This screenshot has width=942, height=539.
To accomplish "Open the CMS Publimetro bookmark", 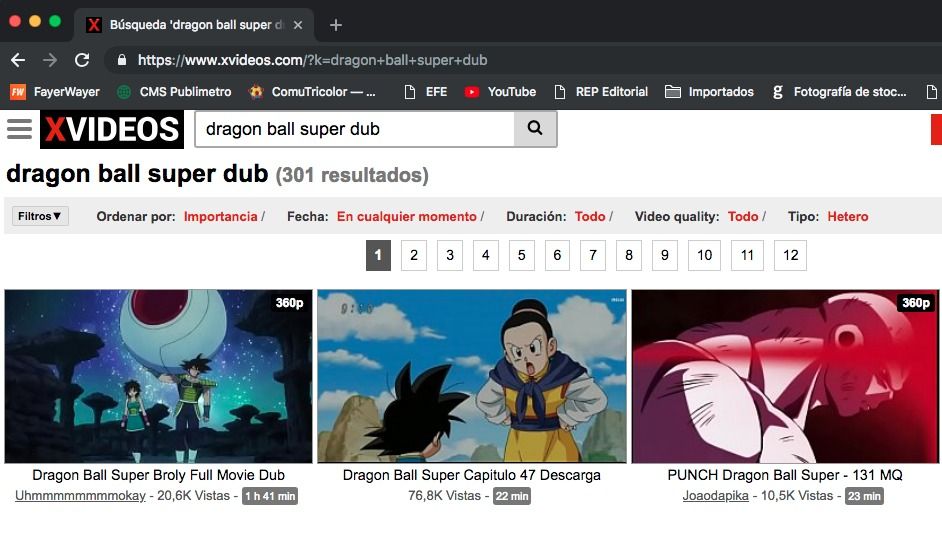I will [x=174, y=92].
